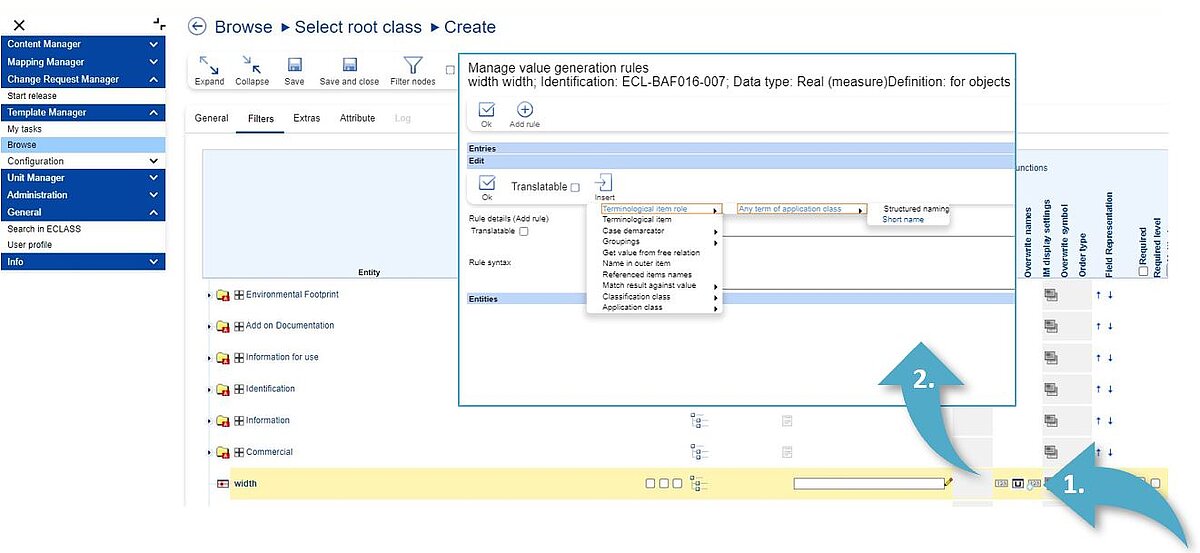Expand the Environmental Footprint tree node
1200x553 pixels.
click(x=209, y=296)
